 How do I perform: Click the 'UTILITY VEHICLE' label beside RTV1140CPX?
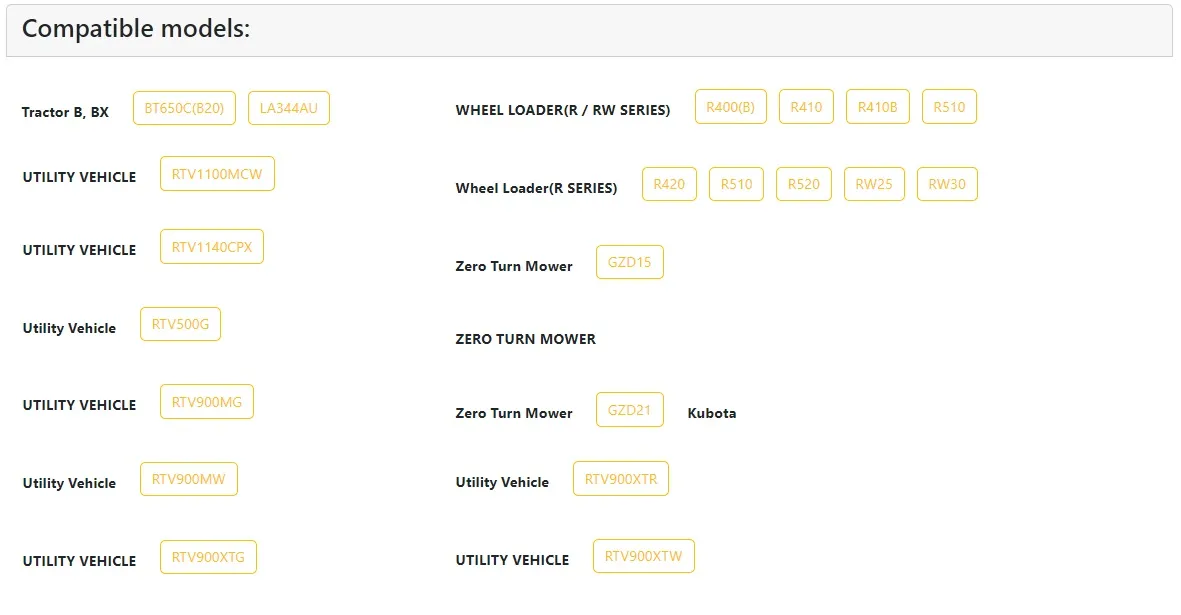point(79,251)
